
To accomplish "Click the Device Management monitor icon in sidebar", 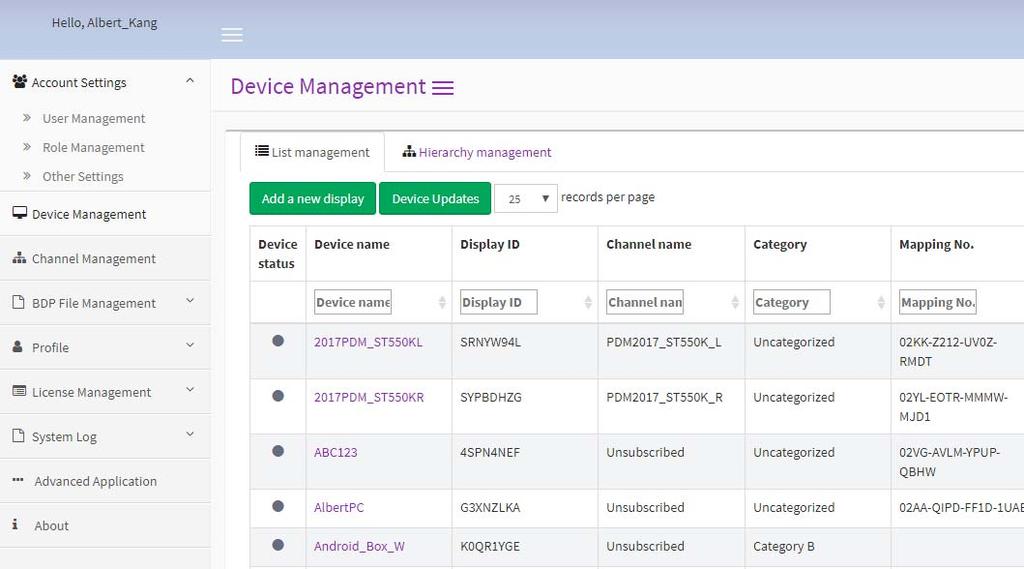I will pyautogui.click(x=20, y=213).
